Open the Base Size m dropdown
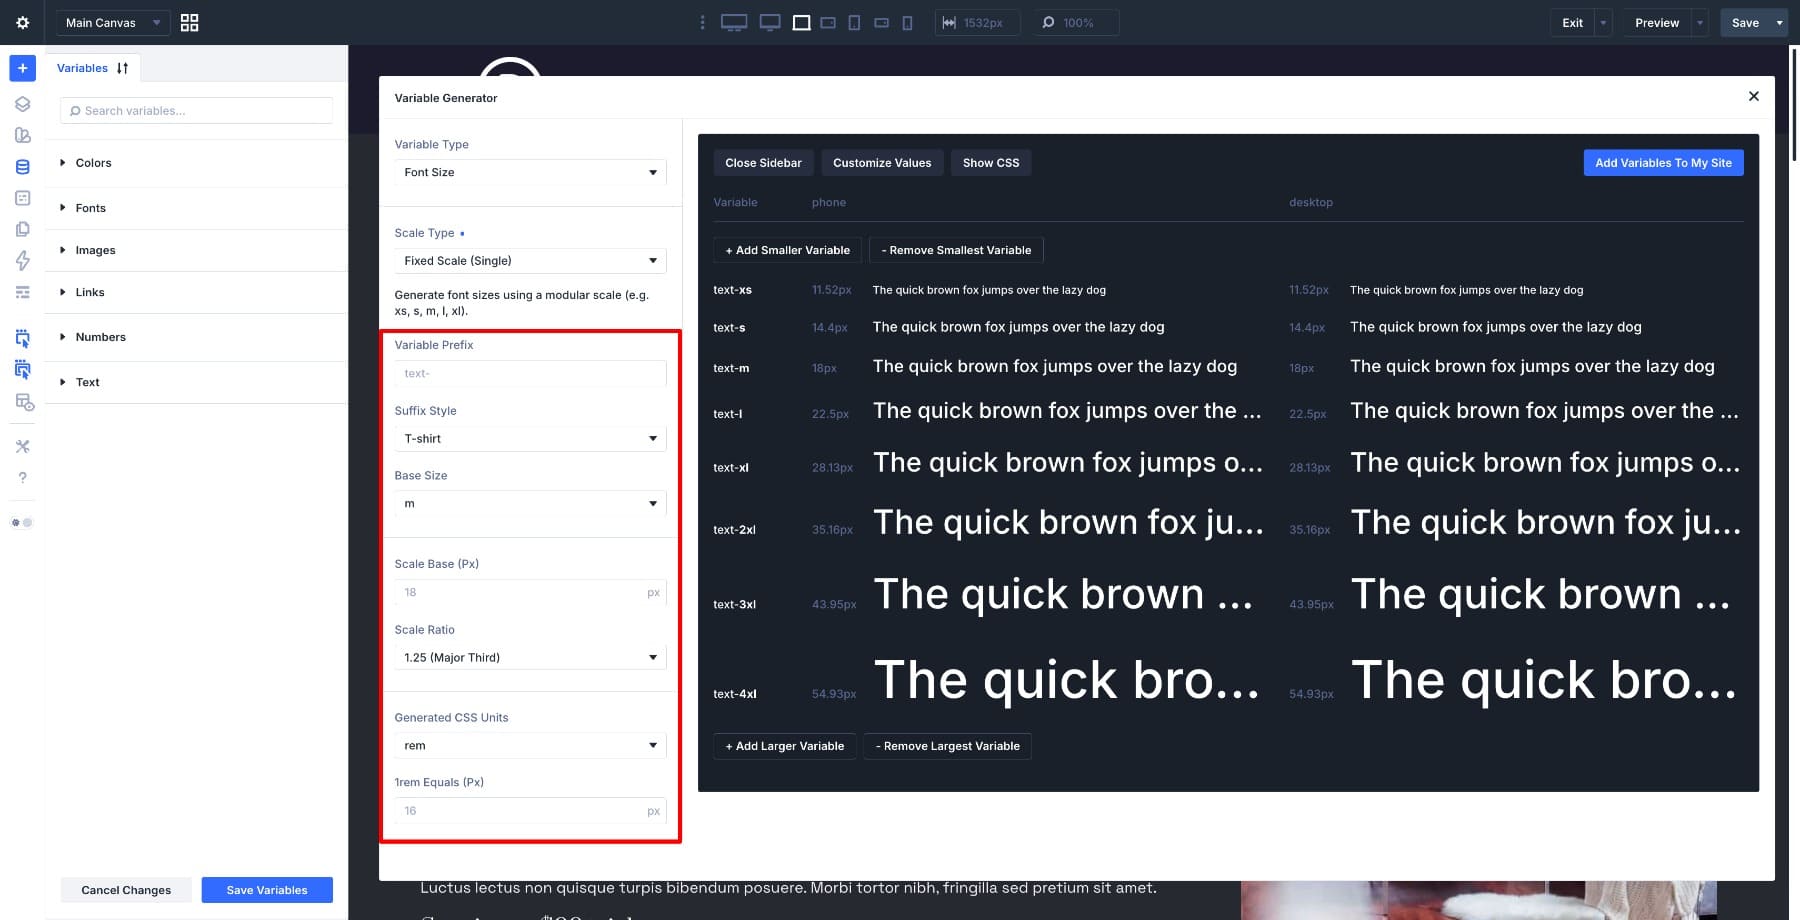 (x=530, y=503)
